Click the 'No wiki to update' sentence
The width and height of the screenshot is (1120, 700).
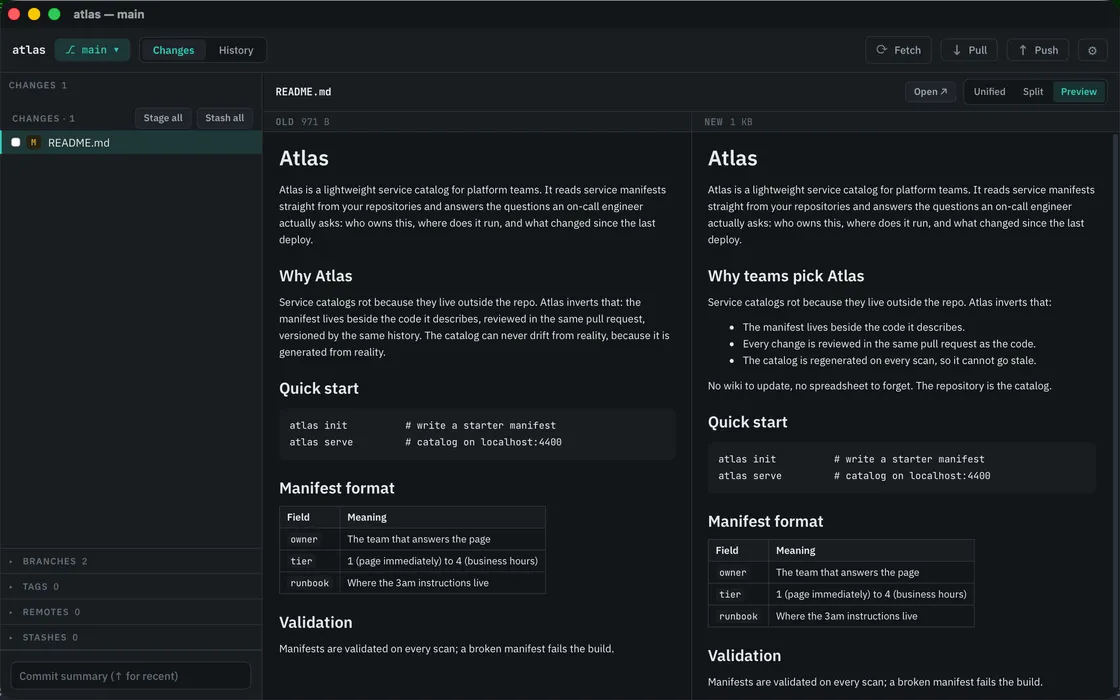(879, 386)
